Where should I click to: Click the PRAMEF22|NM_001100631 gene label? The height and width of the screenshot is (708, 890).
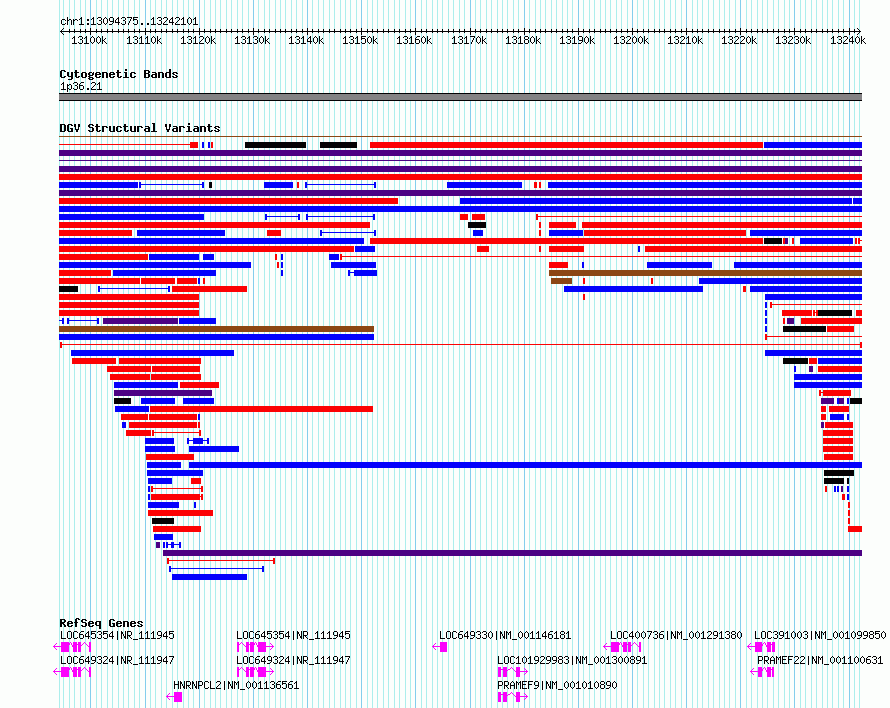pos(820,660)
